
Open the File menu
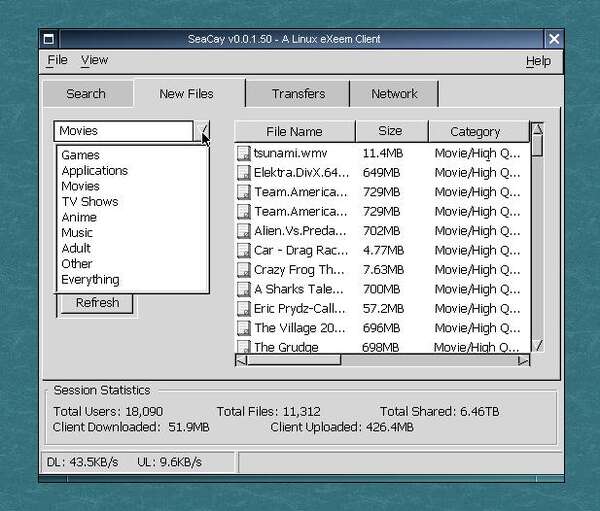tap(57, 60)
